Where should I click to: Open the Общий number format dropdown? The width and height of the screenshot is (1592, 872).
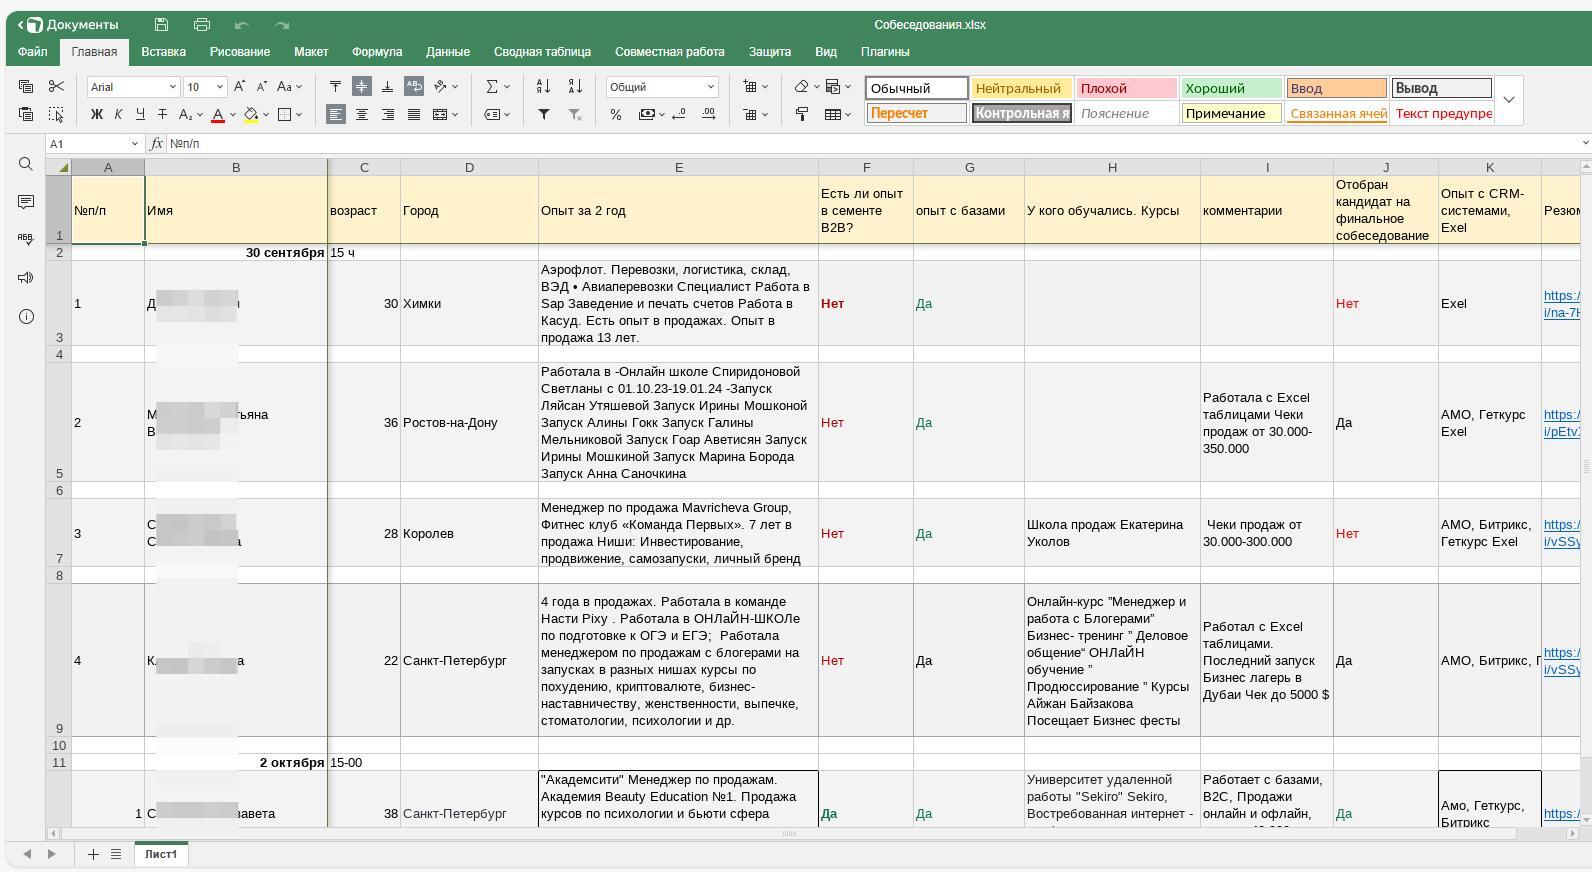[711, 87]
